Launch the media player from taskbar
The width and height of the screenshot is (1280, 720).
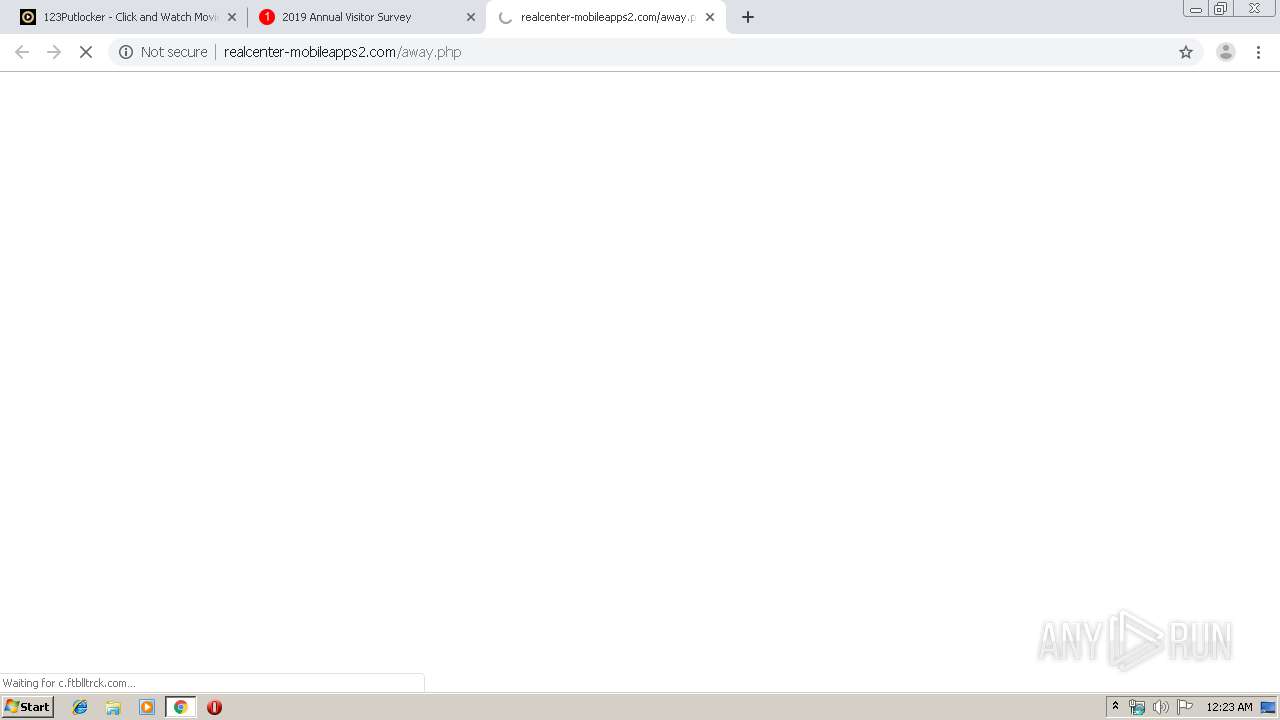147,707
